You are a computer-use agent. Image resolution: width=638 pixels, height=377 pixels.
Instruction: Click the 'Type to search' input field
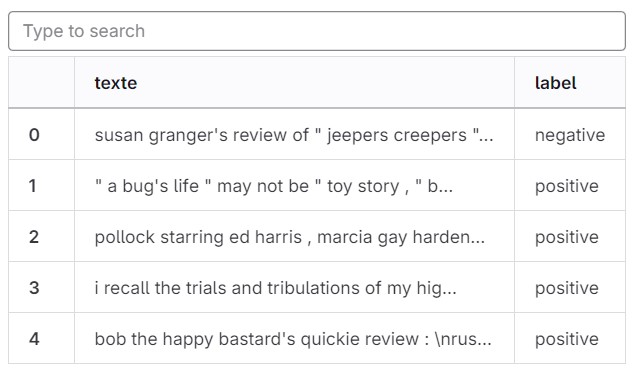(317, 31)
